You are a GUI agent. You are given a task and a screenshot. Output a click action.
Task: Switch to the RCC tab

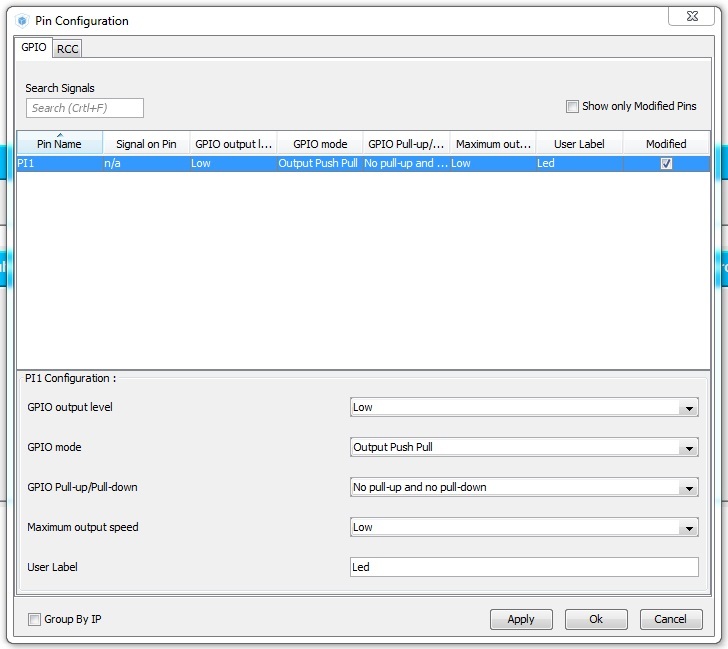coord(67,49)
